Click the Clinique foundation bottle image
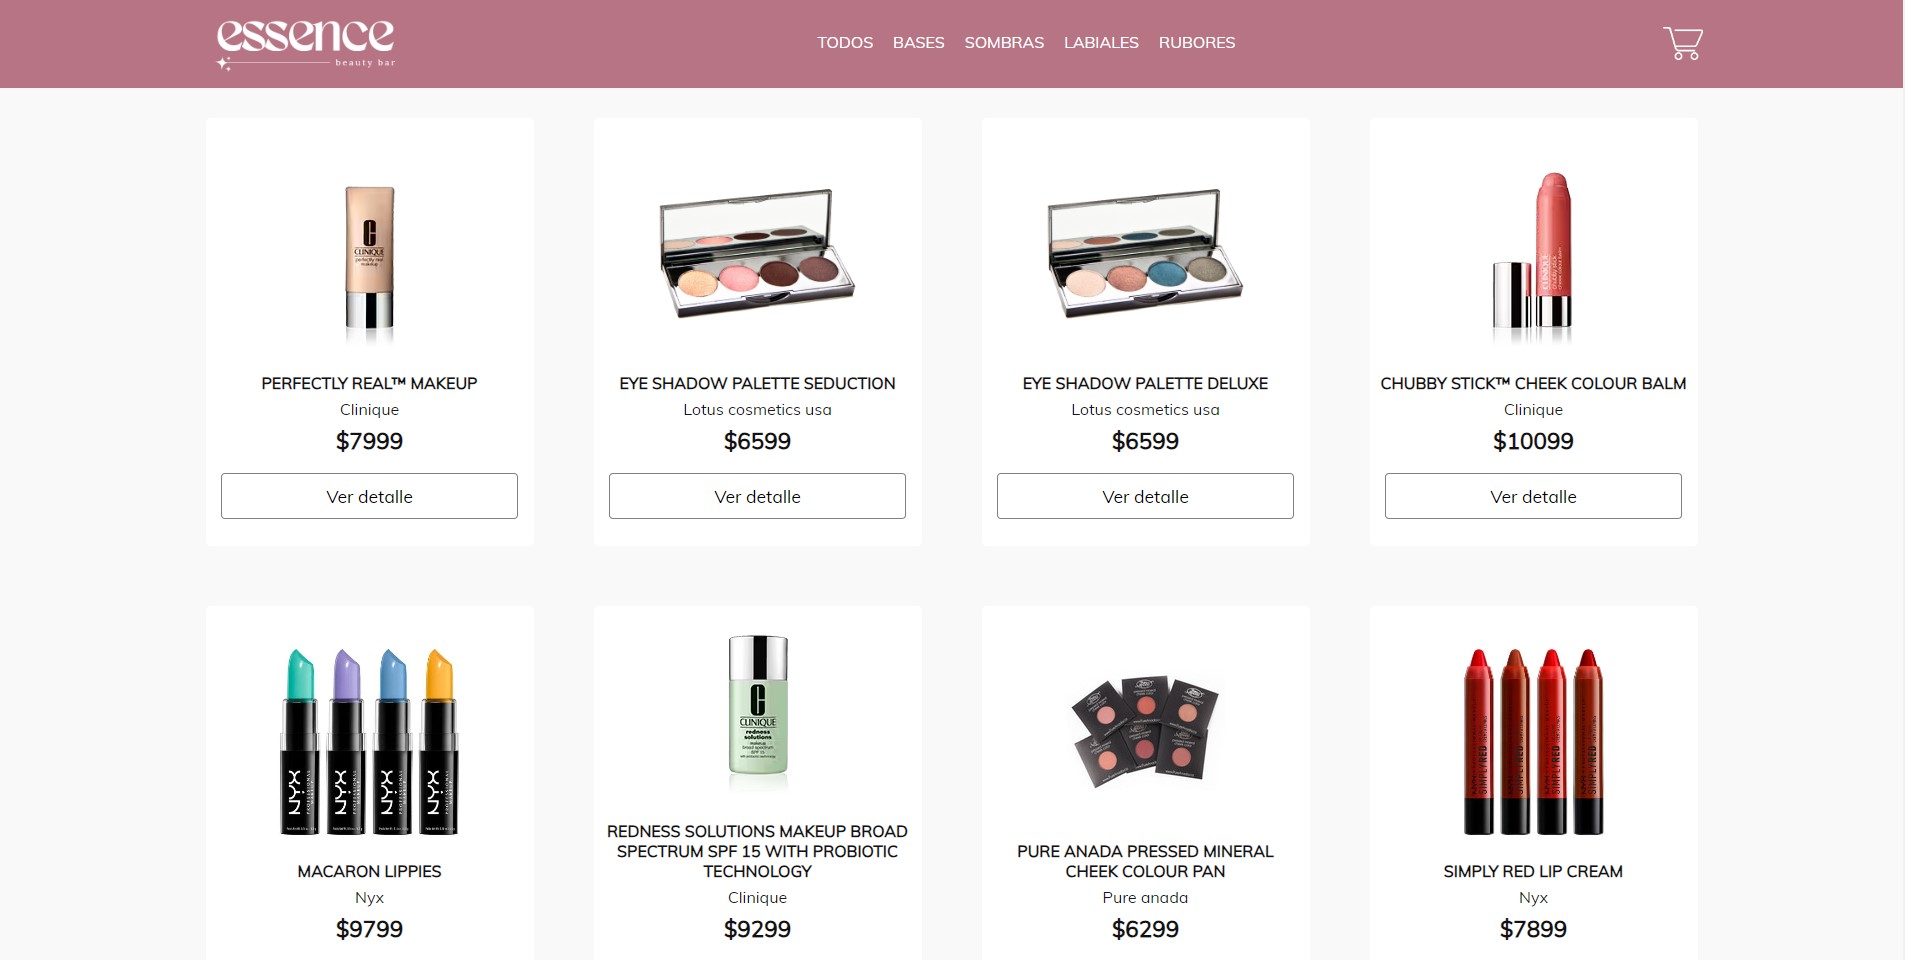This screenshot has height=960, width=1905. click(369, 259)
